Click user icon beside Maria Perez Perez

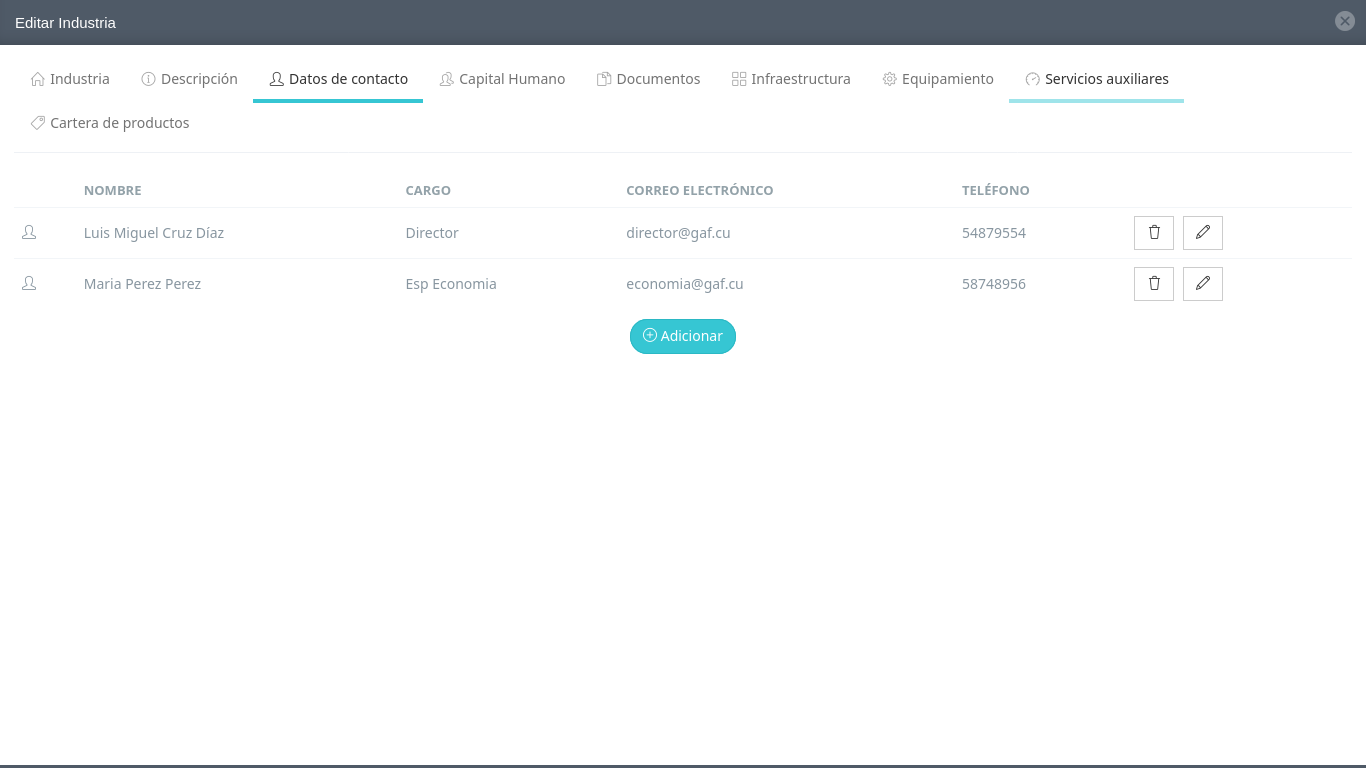(29, 284)
